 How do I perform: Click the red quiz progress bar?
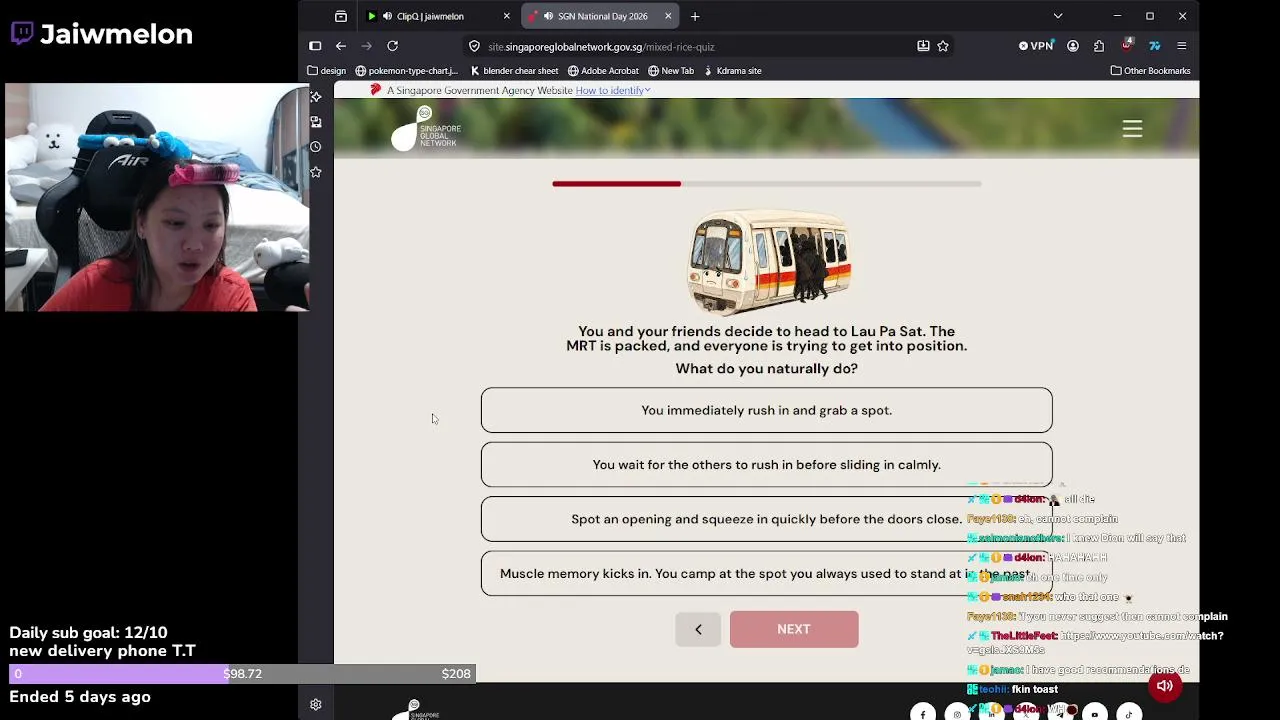click(x=616, y=184)
